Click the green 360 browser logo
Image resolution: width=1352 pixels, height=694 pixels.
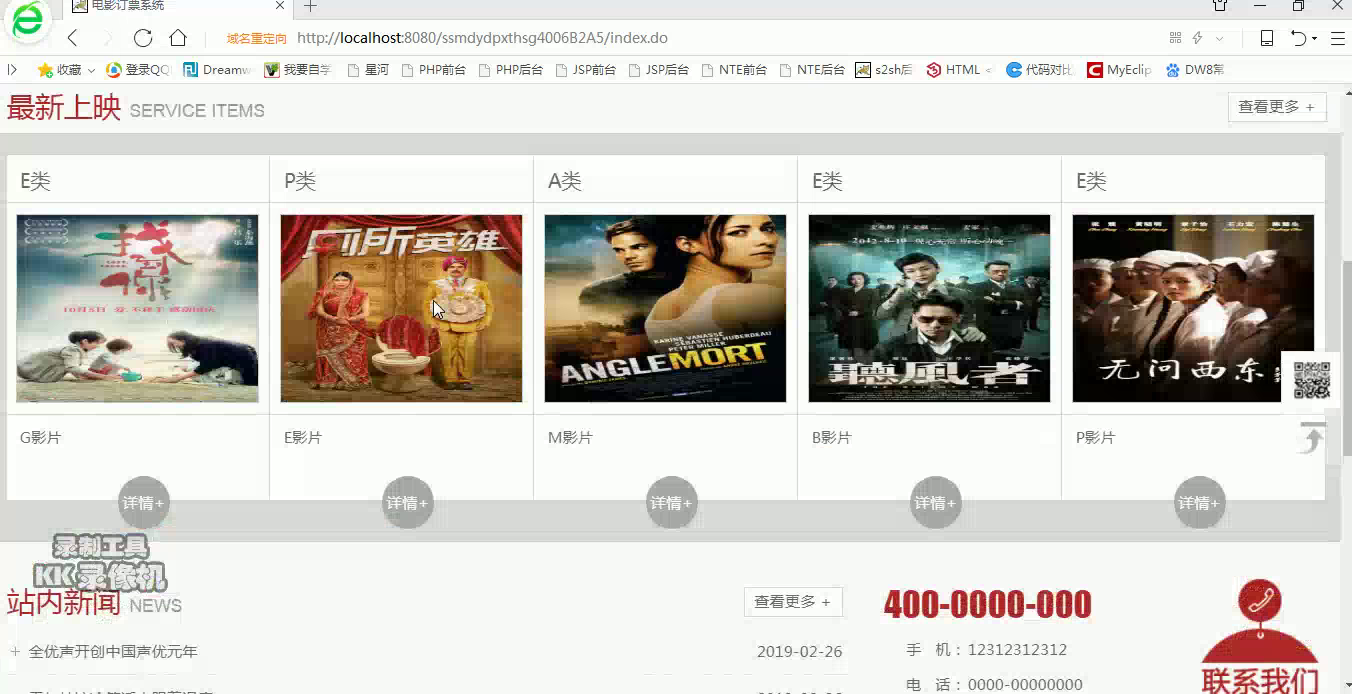click(x=28, y=20)
